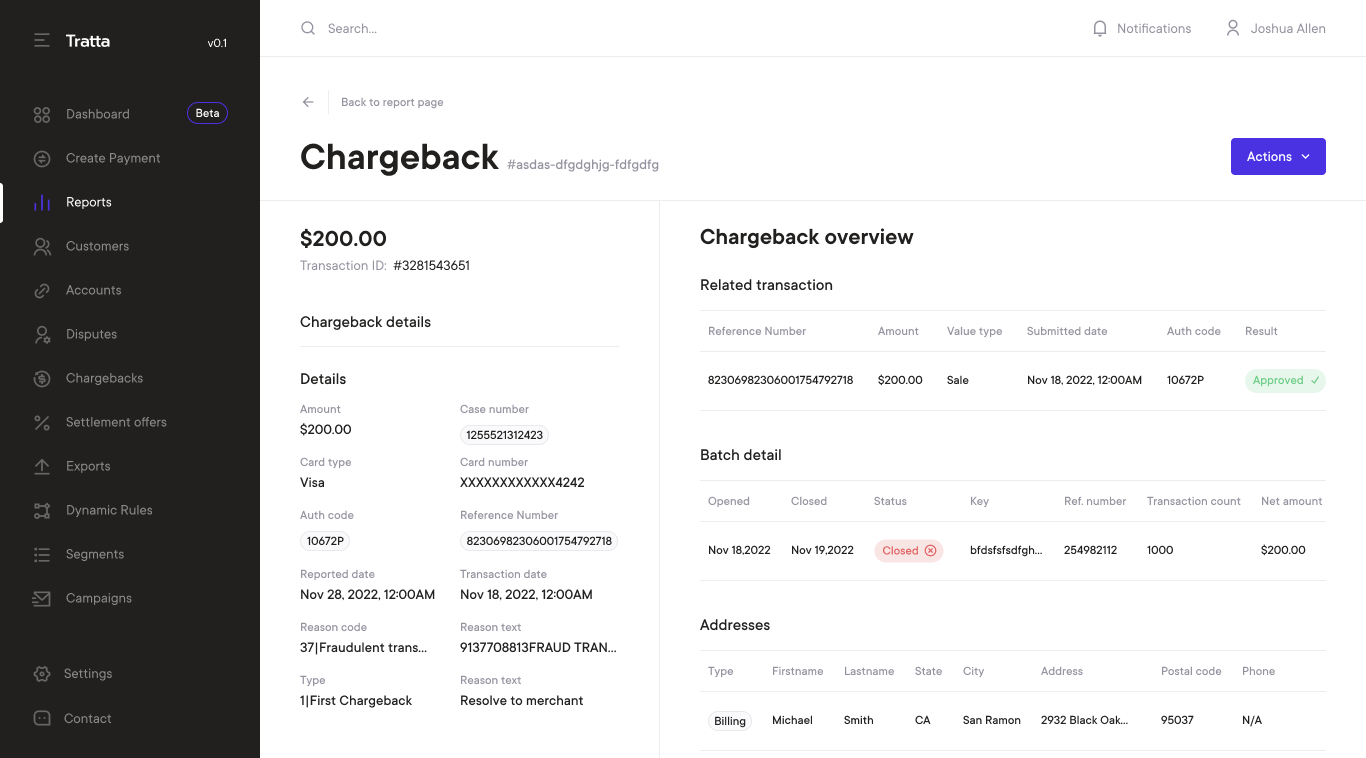Click transaction ID #3281543651
The image size is (1366, 758).
[x=431, y=266]
